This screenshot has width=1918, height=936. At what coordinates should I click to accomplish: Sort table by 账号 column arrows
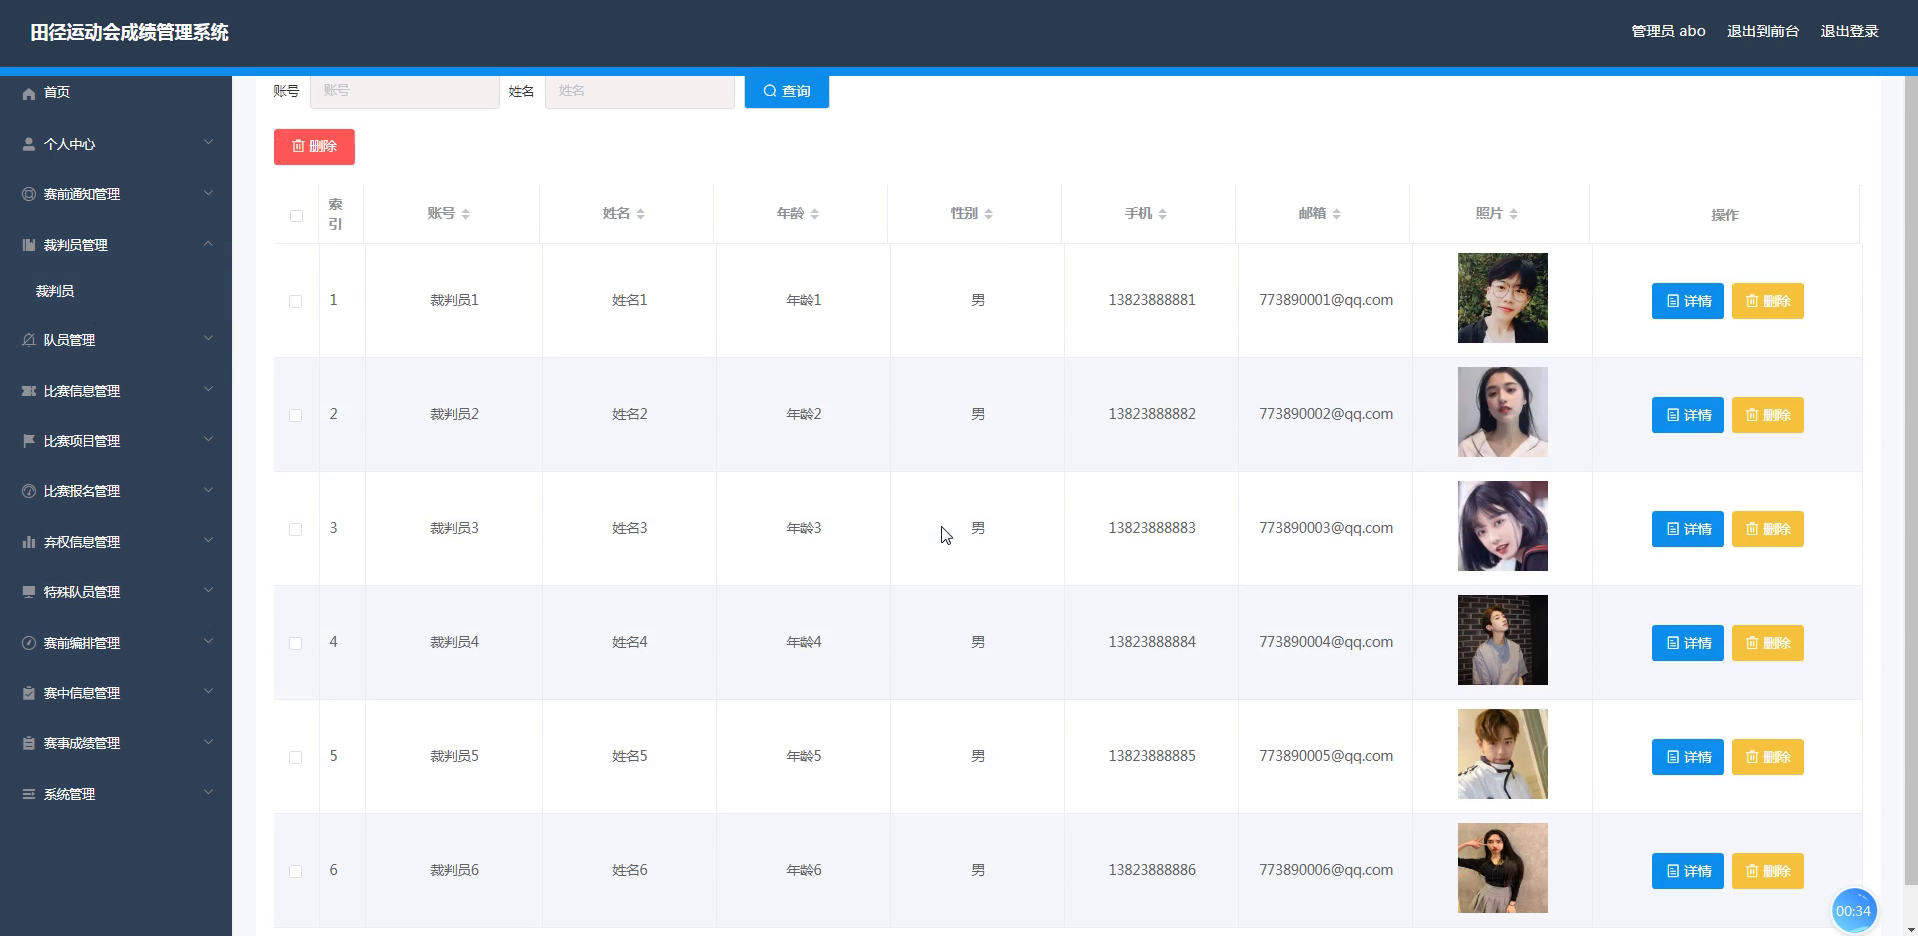tap(466, 214)
